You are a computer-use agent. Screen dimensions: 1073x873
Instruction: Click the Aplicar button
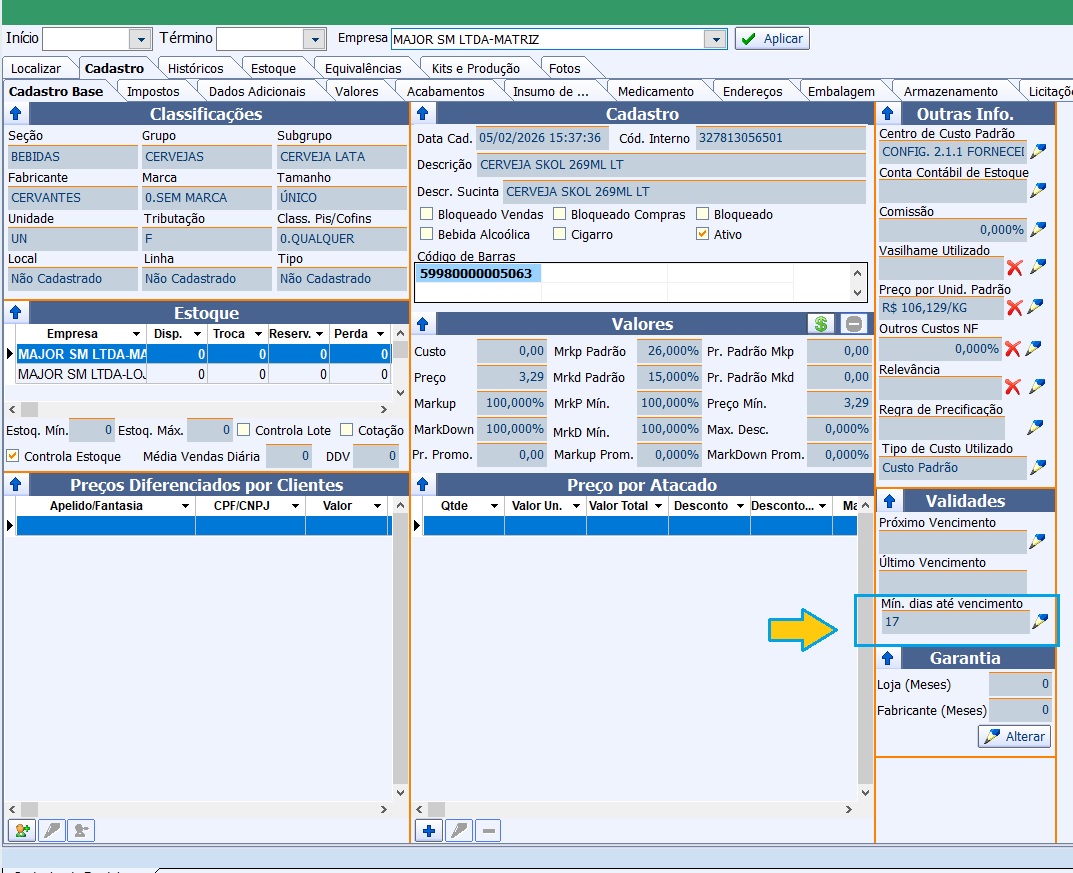(x=772, y=39)
